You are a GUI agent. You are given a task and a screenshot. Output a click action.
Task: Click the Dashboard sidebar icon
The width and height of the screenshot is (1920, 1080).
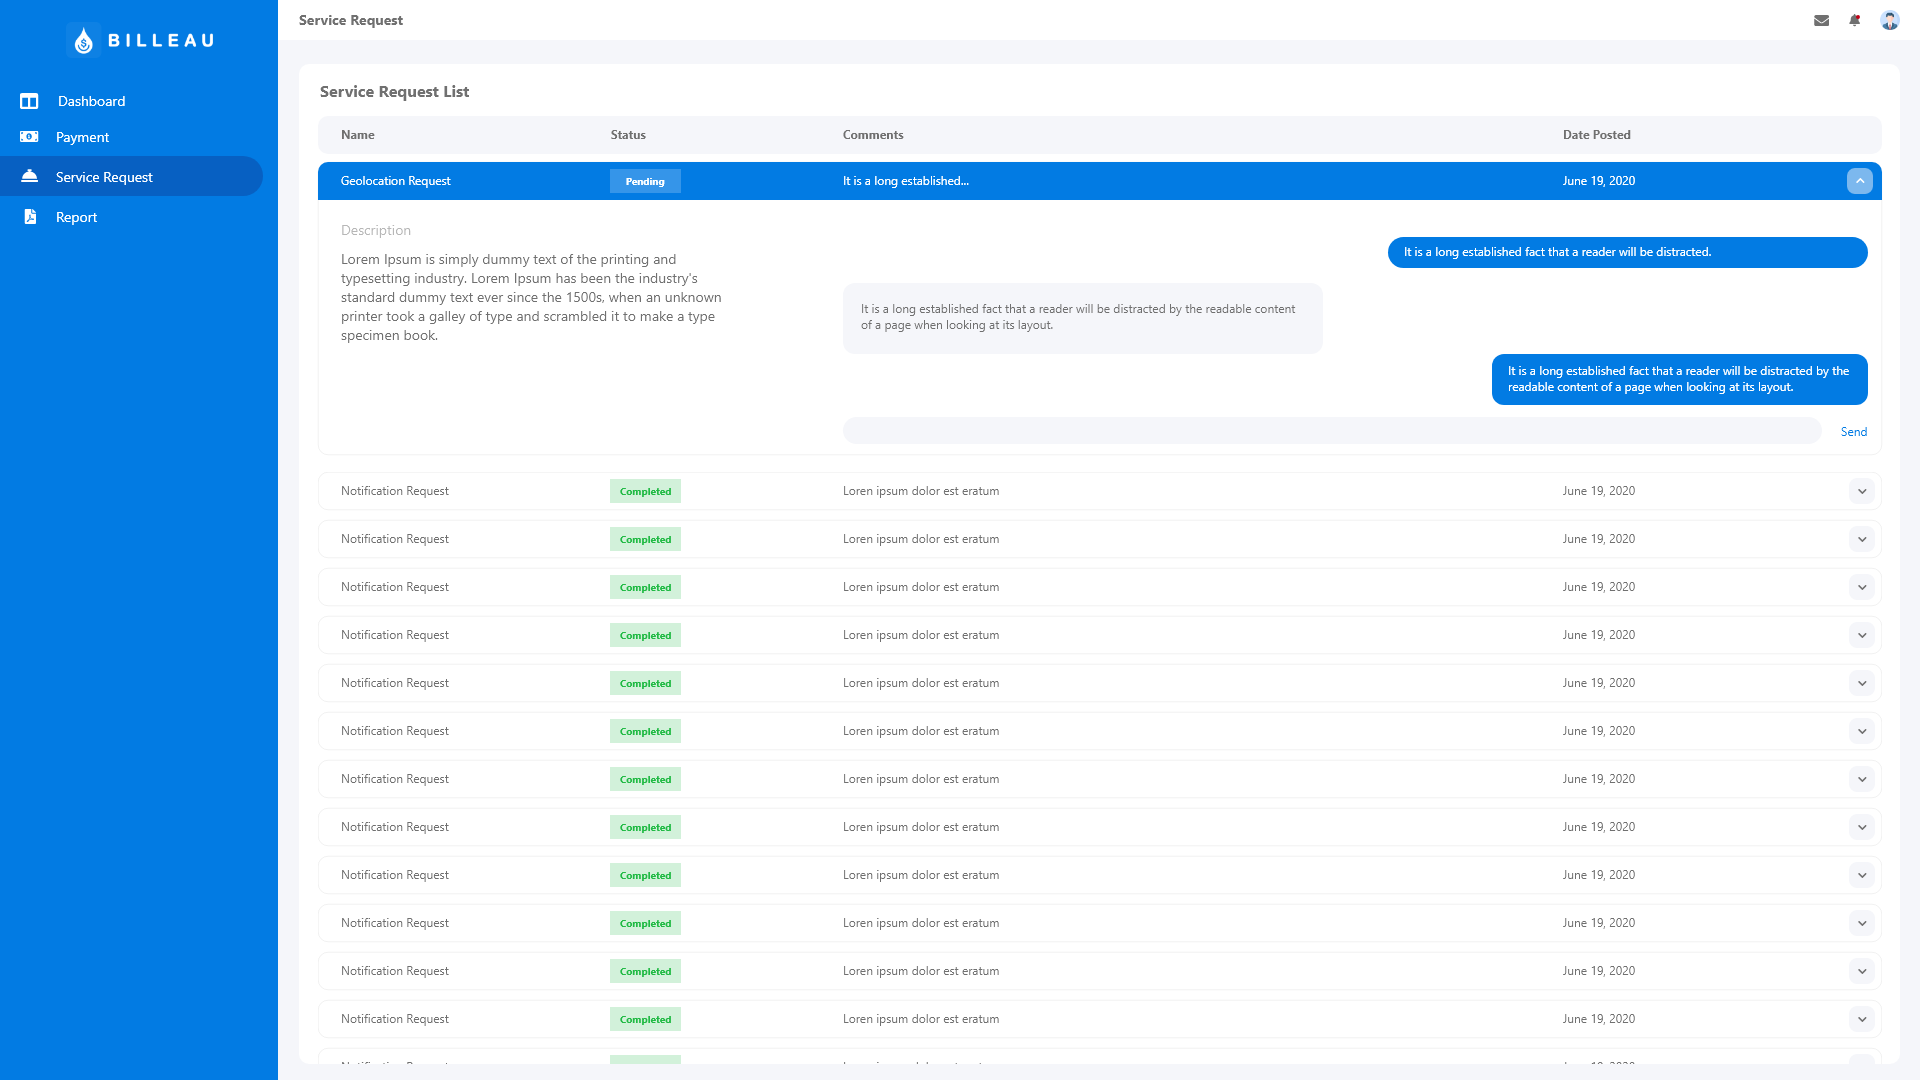click(x=29, y=101)
